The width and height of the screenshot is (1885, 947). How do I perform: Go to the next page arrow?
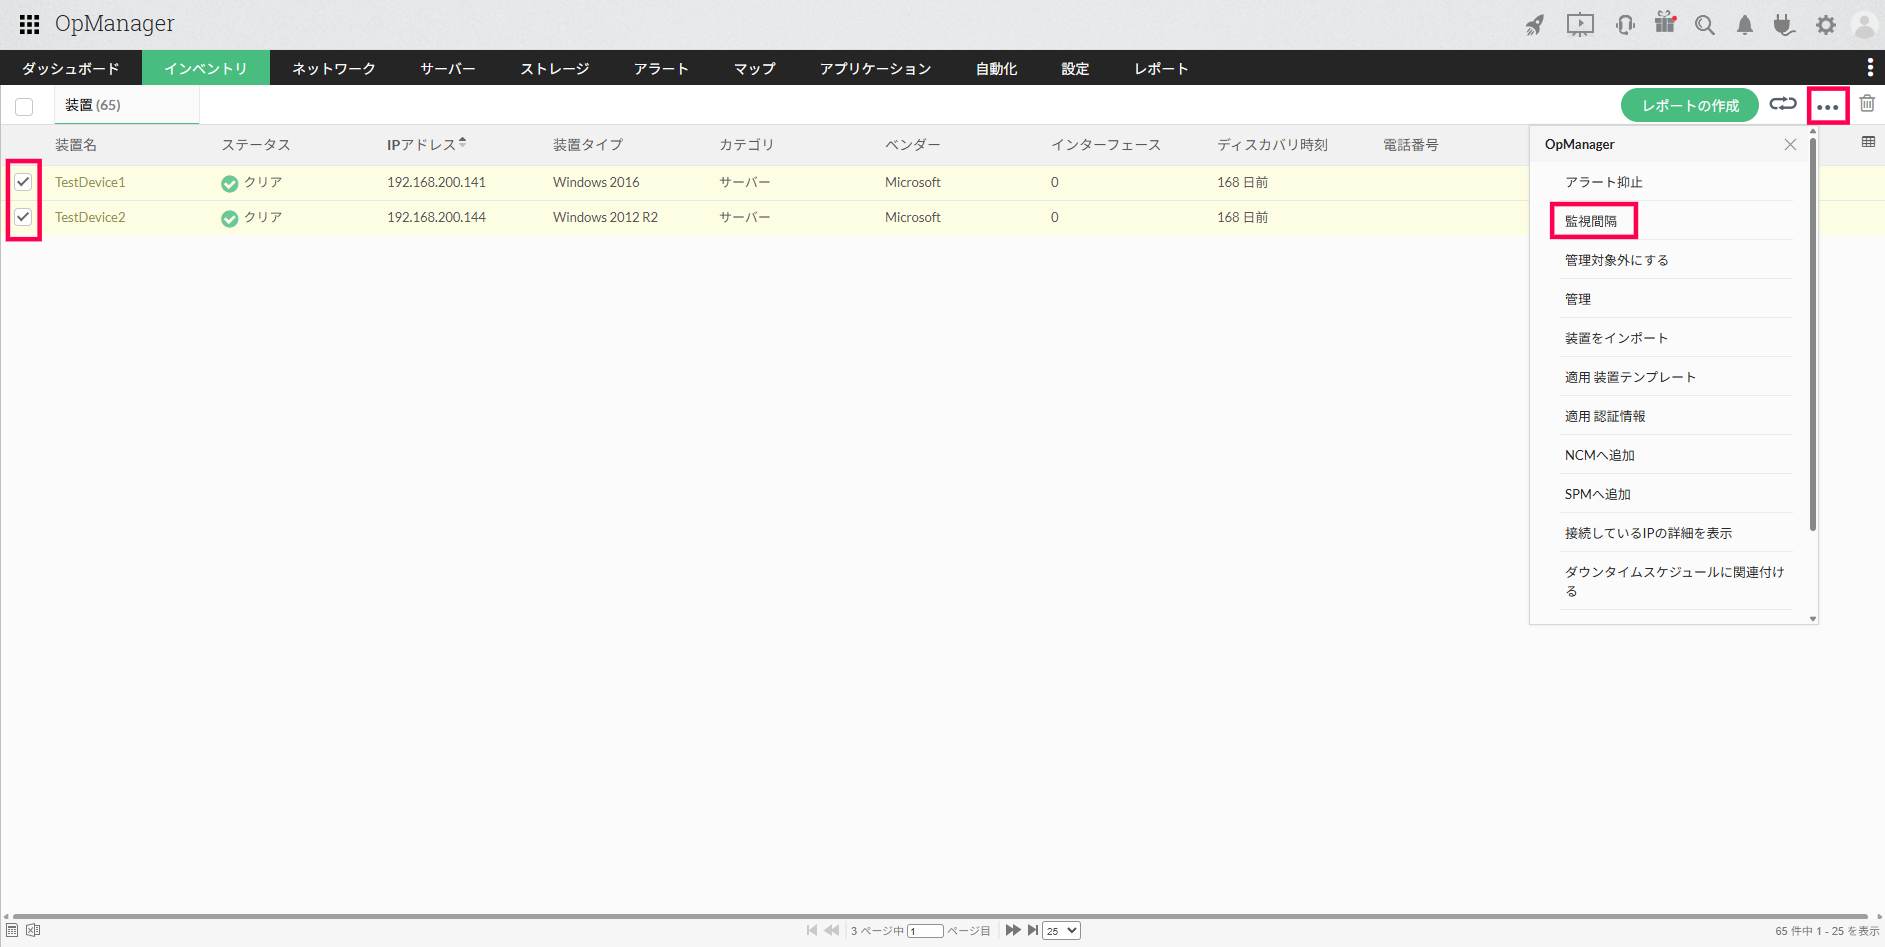(x=1013, y=930)
